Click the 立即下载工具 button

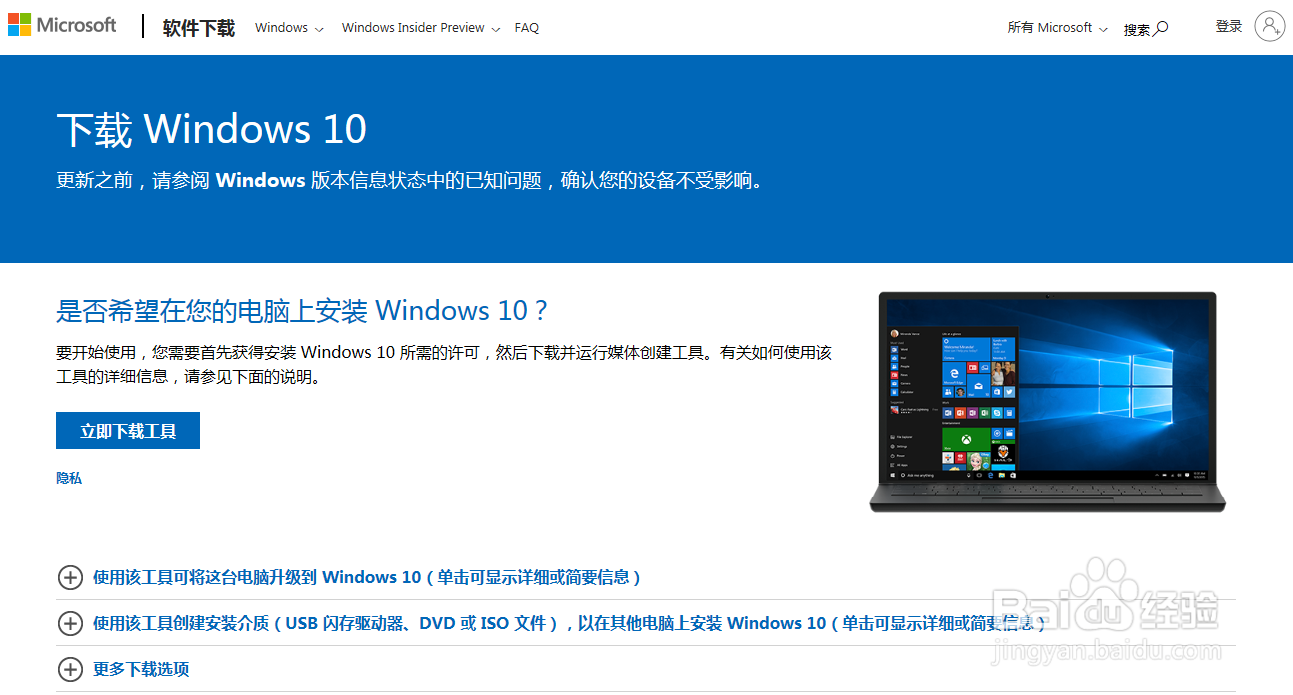tap(128, 431)
